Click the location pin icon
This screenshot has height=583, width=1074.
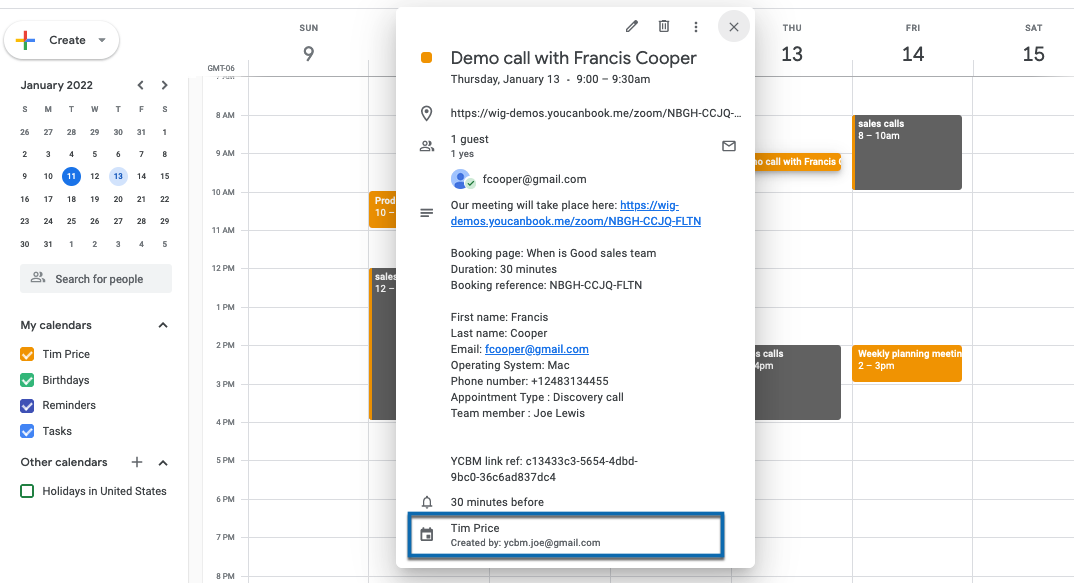(427, 114)
